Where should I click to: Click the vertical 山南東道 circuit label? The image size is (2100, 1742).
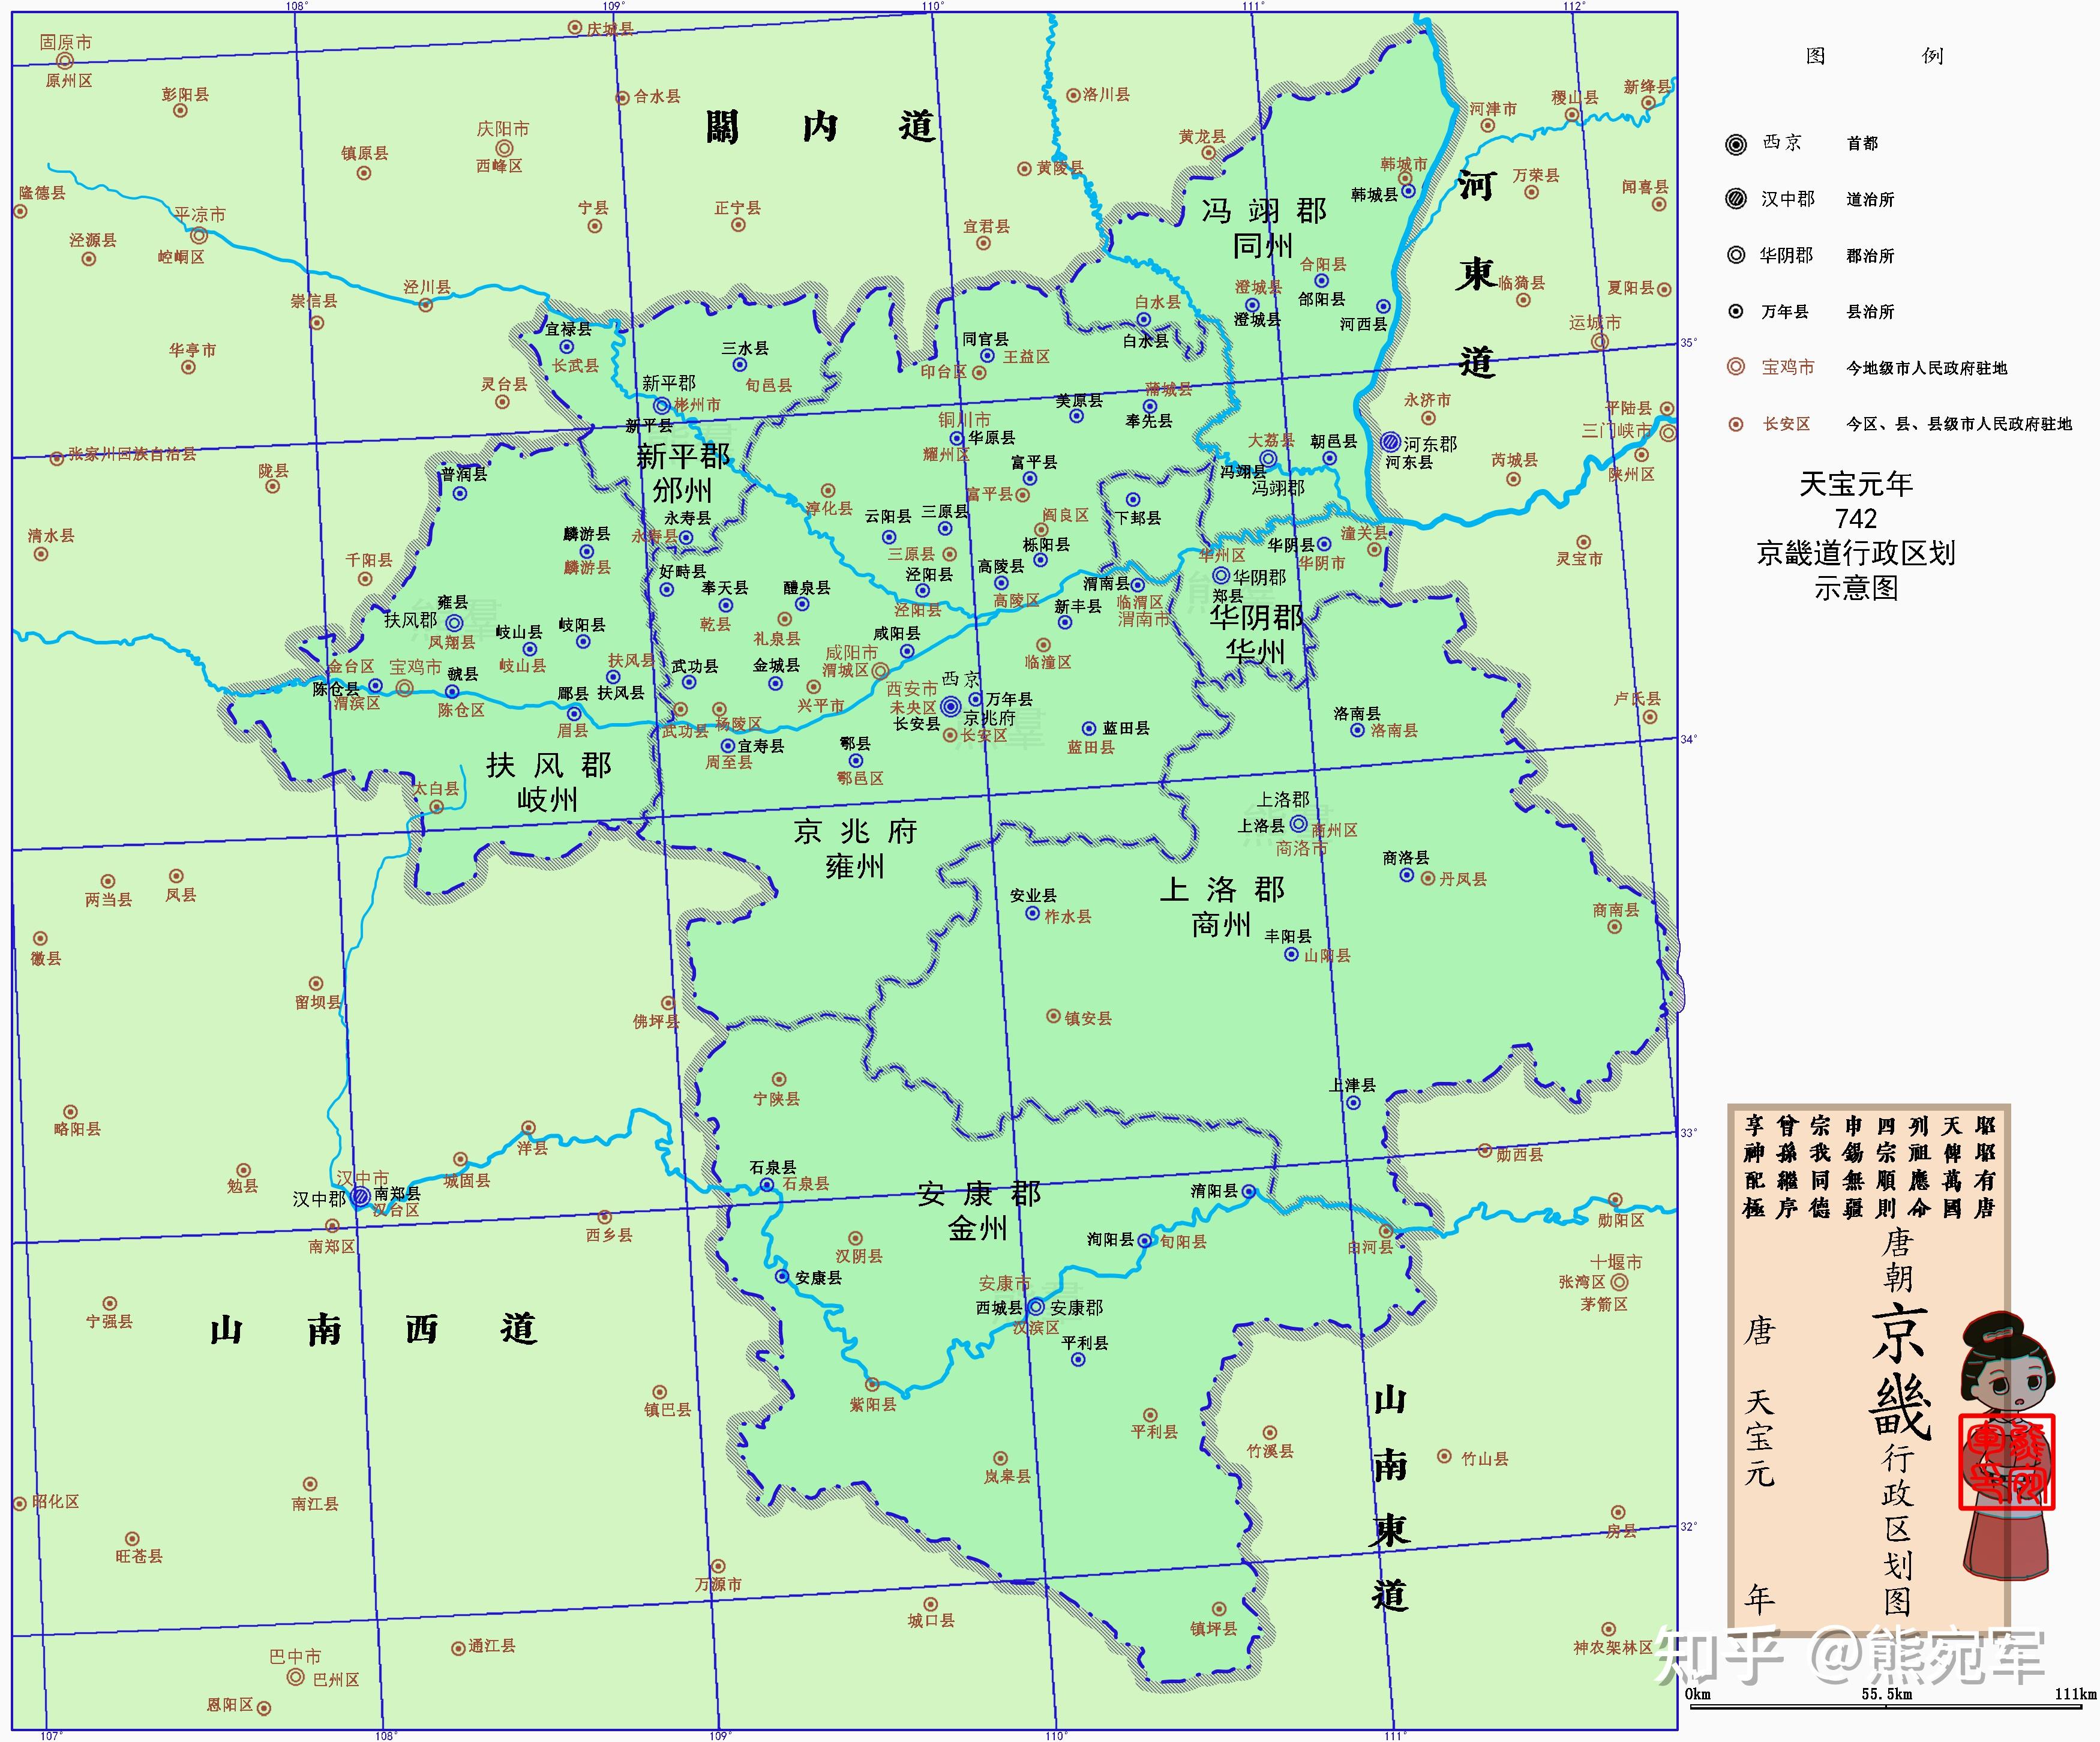tap(1390, 1497)
